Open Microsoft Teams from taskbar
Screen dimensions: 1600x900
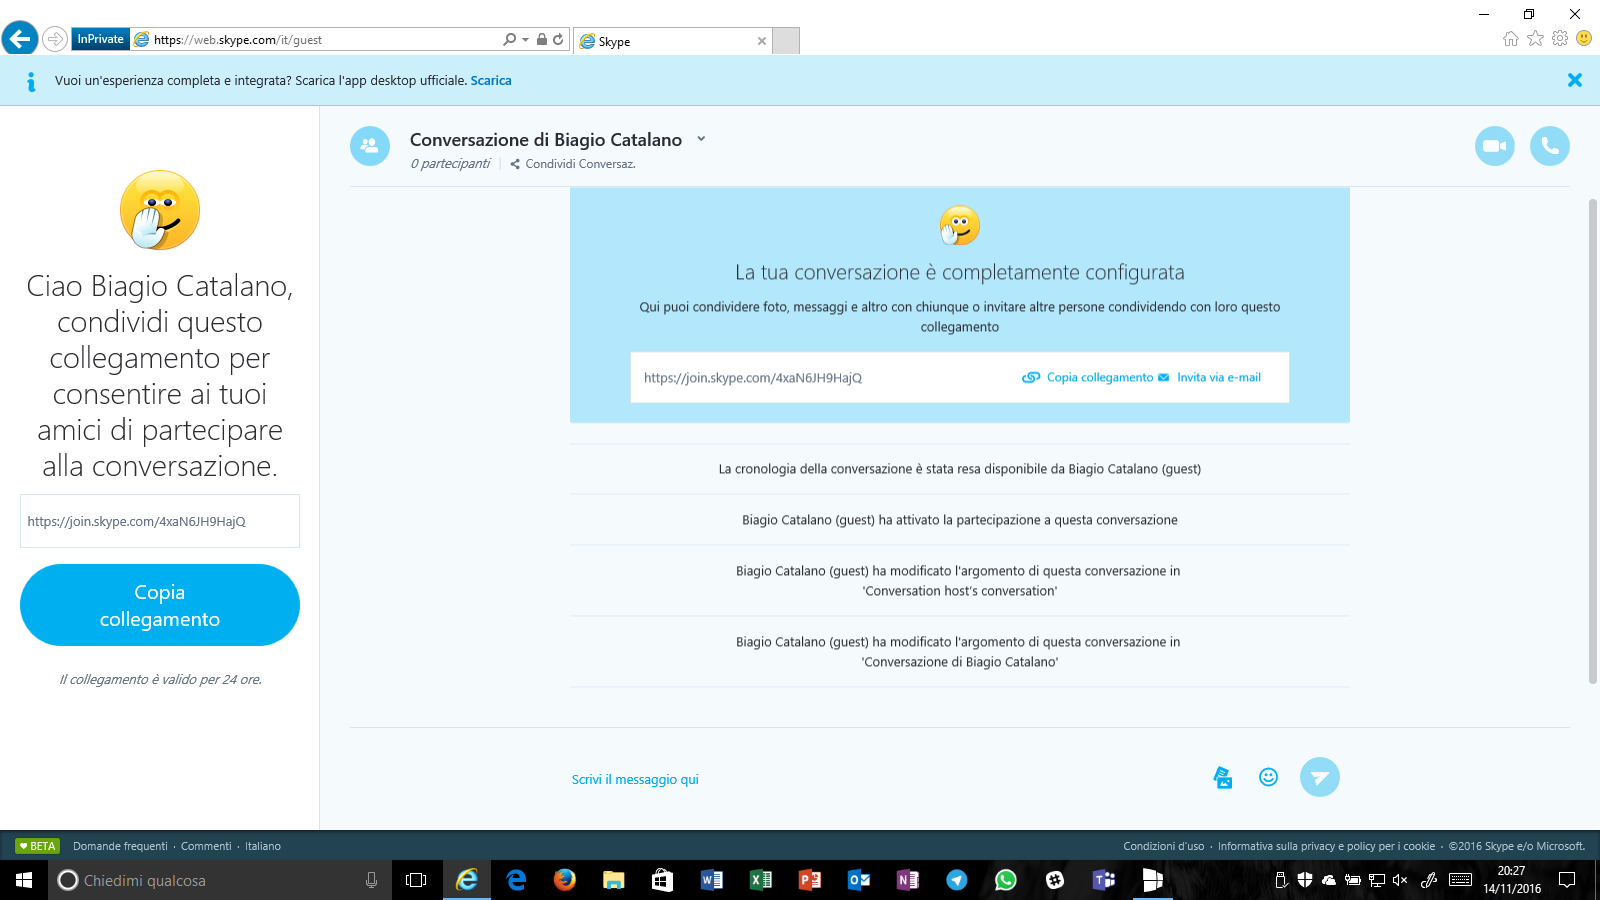pyautogui.click(x=1104, y=880)
